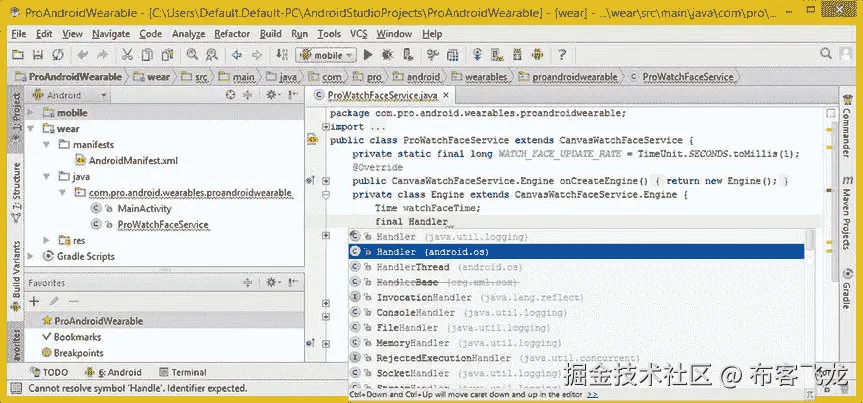Screen dimensions: 863x403
Task: Click the Find magnifier icon
Action: click(x=192, y=55)
